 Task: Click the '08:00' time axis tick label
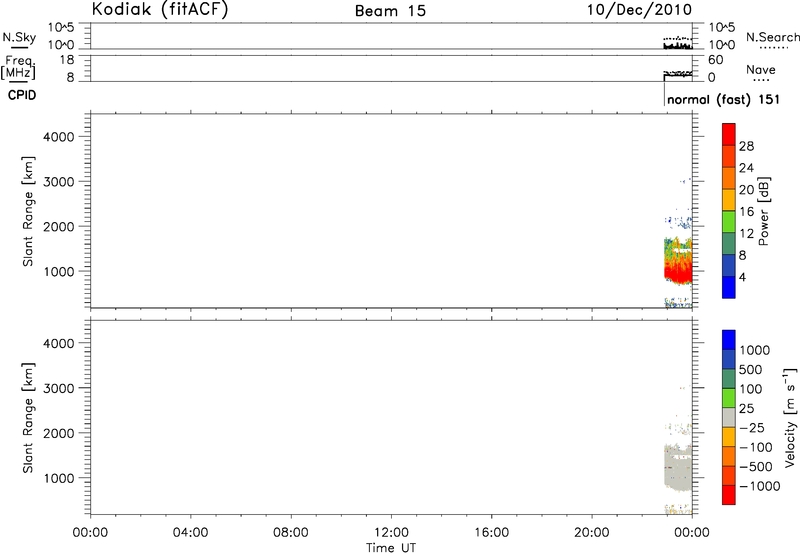click(x=290, y=533)
